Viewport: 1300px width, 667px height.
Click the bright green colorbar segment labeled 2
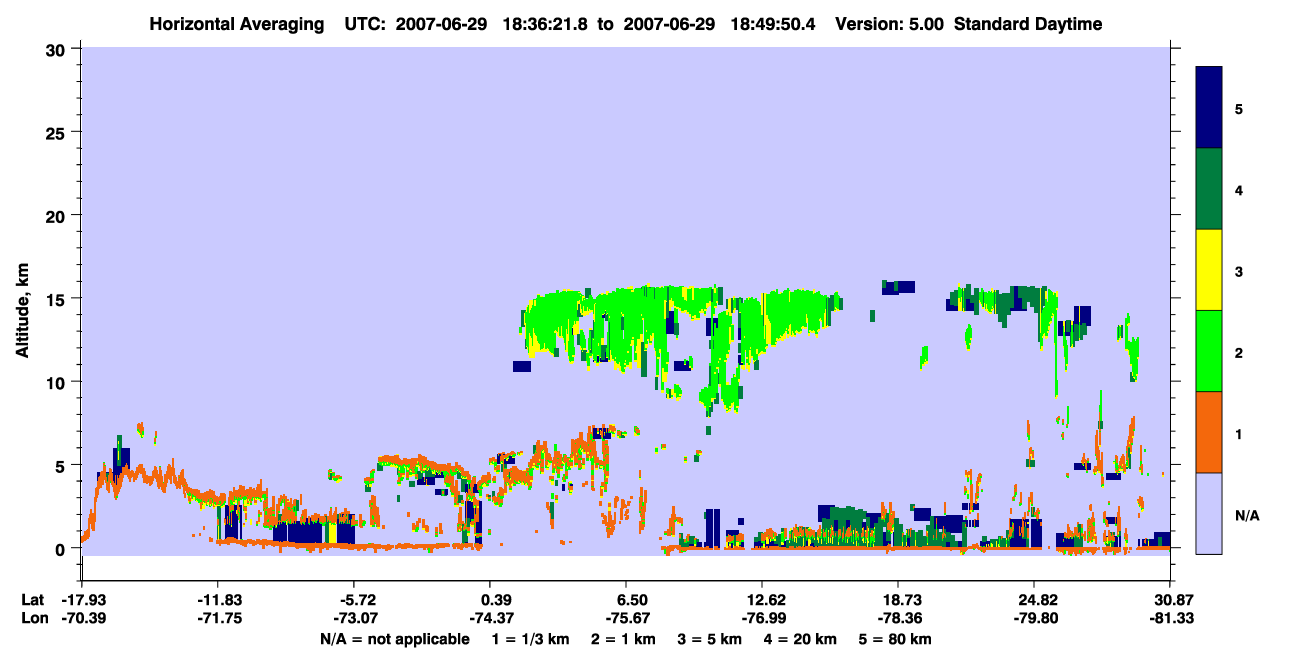(1209, 351)
